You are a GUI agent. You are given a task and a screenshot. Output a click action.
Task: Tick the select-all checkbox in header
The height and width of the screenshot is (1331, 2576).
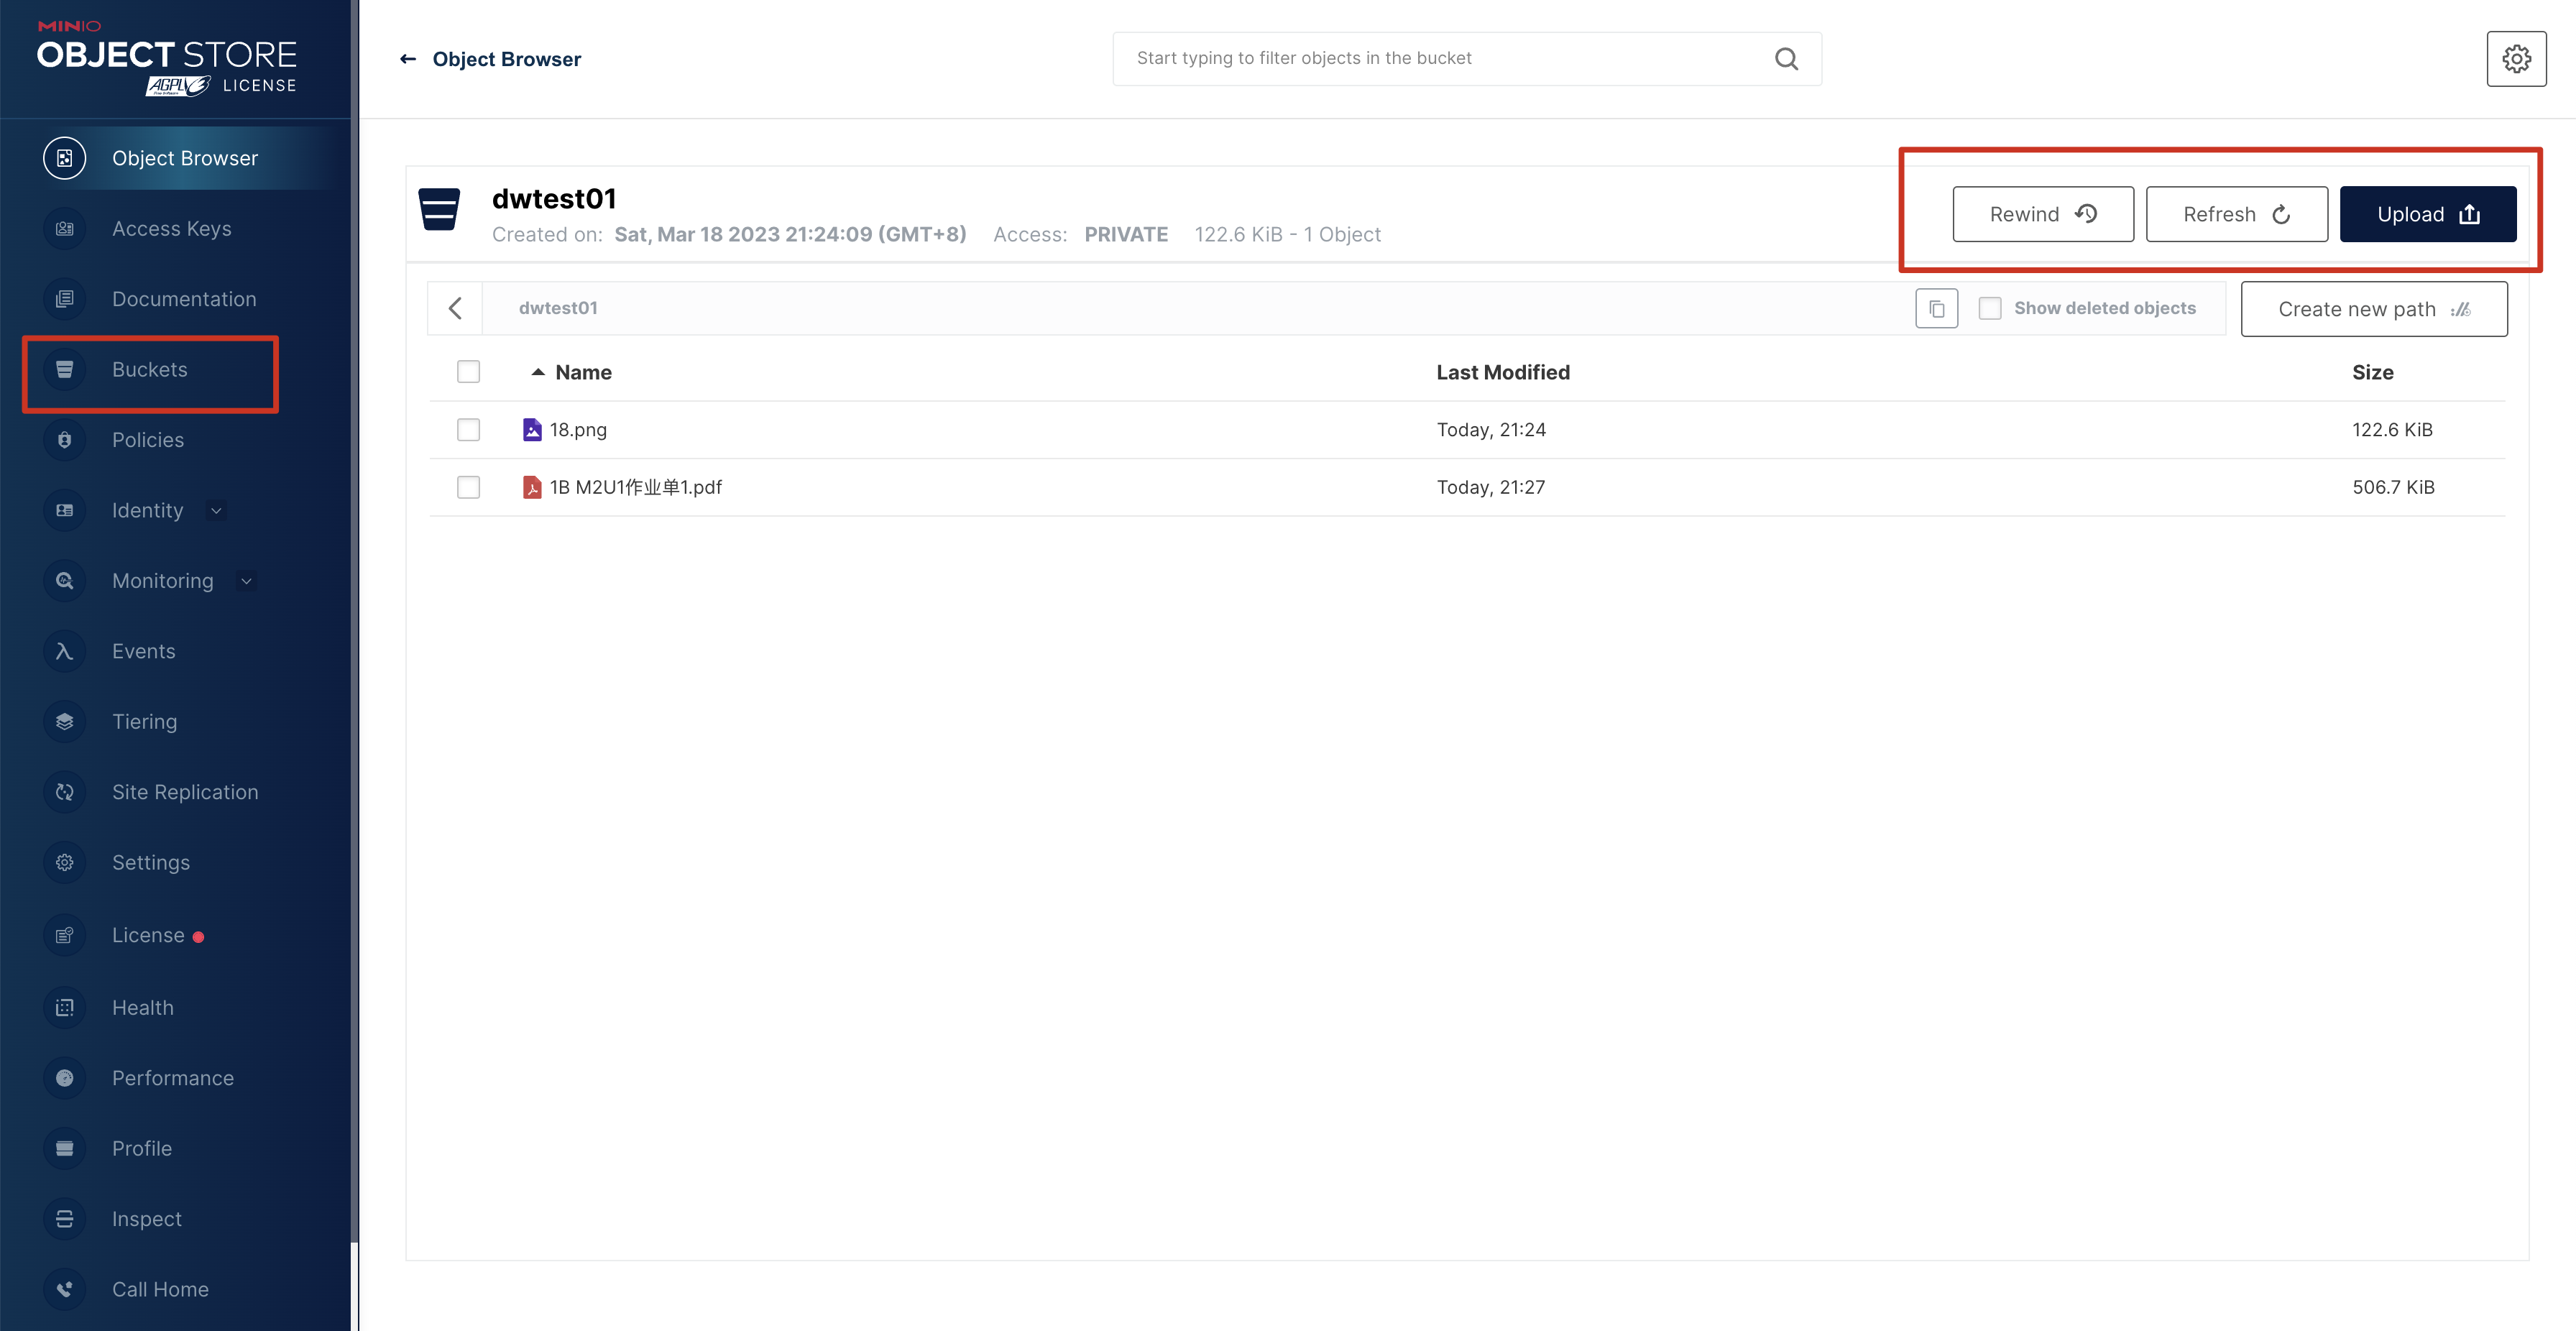pyautogui.click(x=468, y=372)
